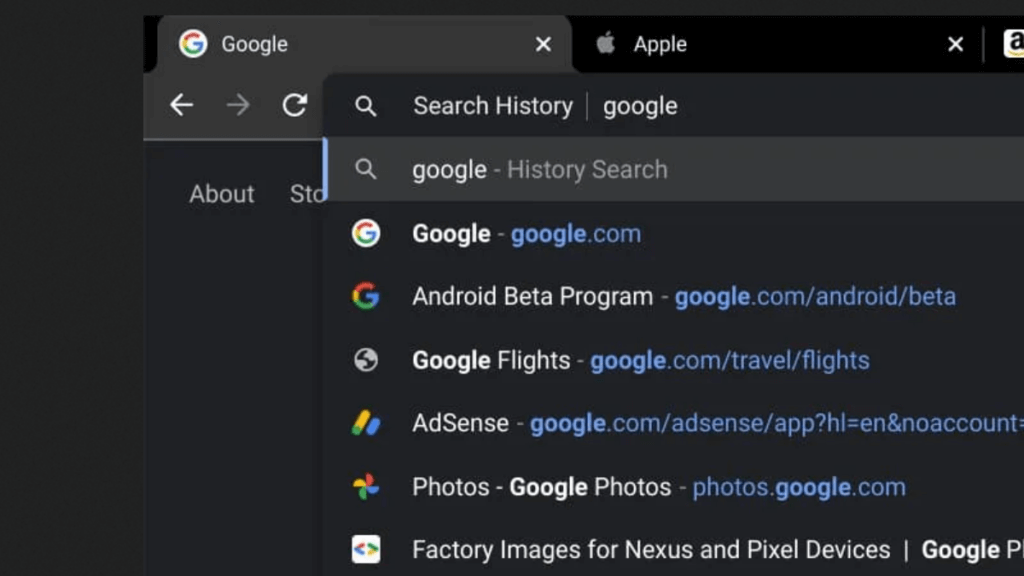The height and width of the screenshot is (576, 1024).
Task: Click the Google Photos pinwheel icon
Action: click(366, 487)
